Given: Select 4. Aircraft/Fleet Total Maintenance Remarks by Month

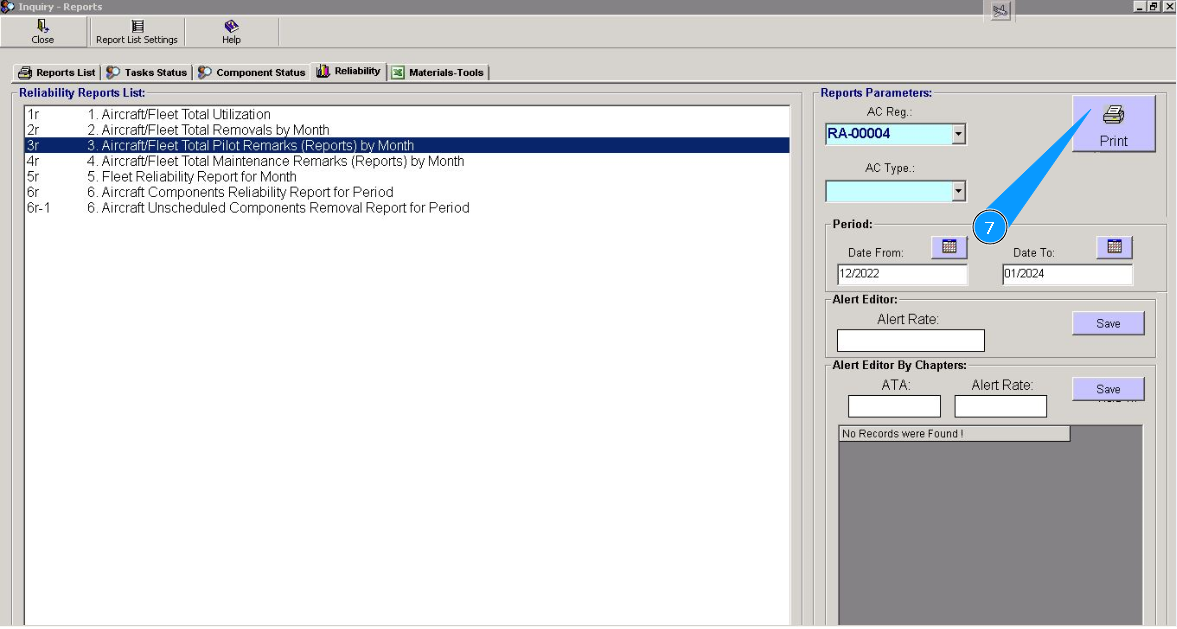Looking at the screenshot, I should coord(407,161).
